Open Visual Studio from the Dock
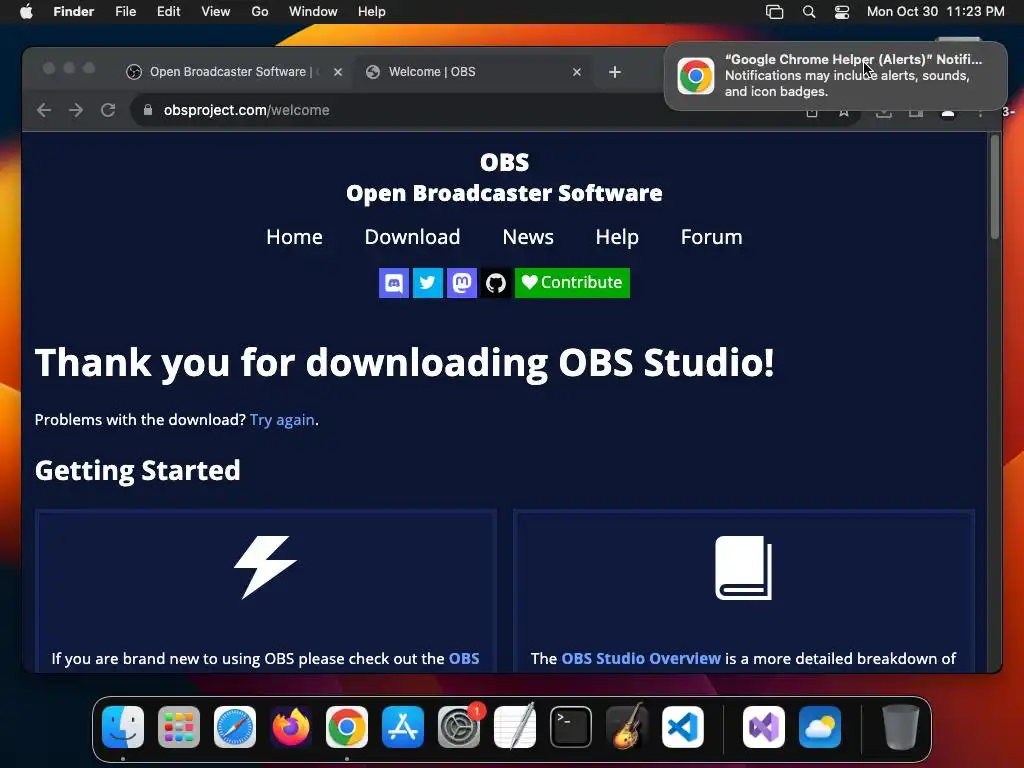The width and height of the screenshot is (1024, 768). (764, 727)
